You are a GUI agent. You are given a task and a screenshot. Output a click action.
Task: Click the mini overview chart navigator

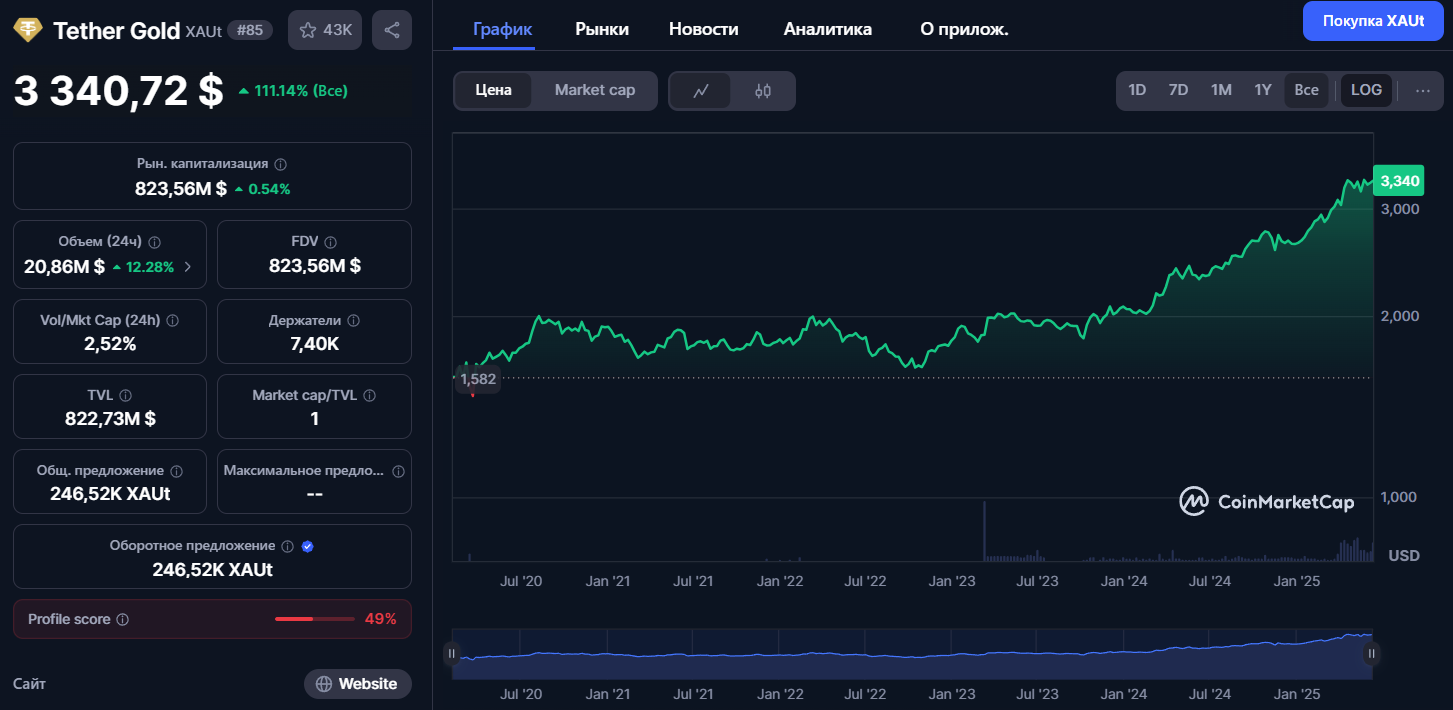[912, 654]
